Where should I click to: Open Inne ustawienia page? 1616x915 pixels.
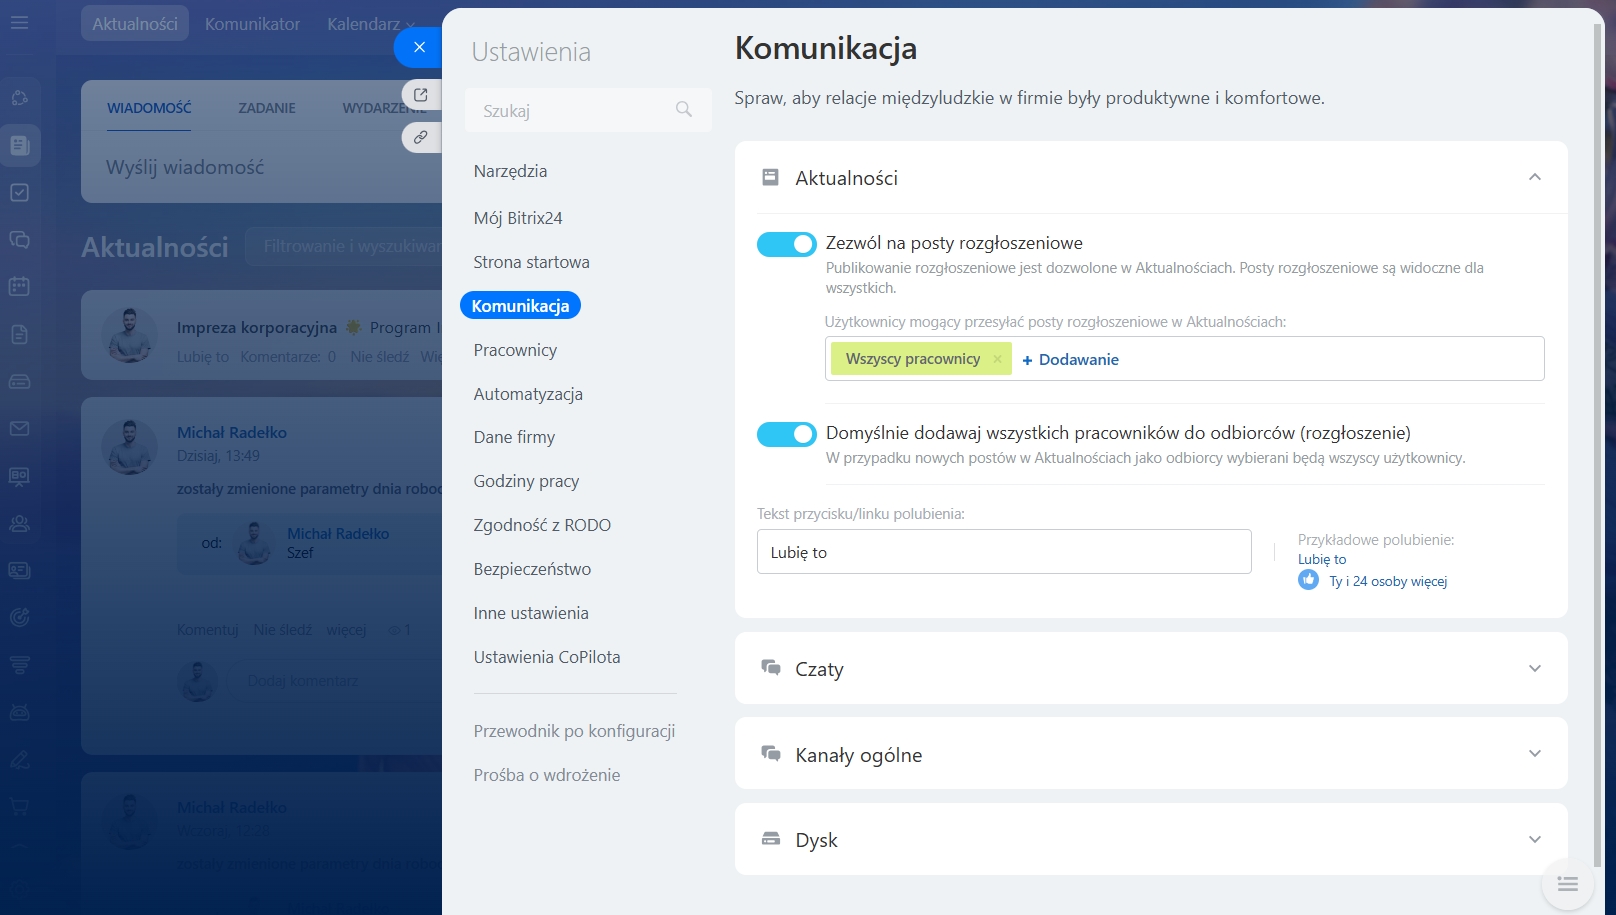tap(531, 613)
